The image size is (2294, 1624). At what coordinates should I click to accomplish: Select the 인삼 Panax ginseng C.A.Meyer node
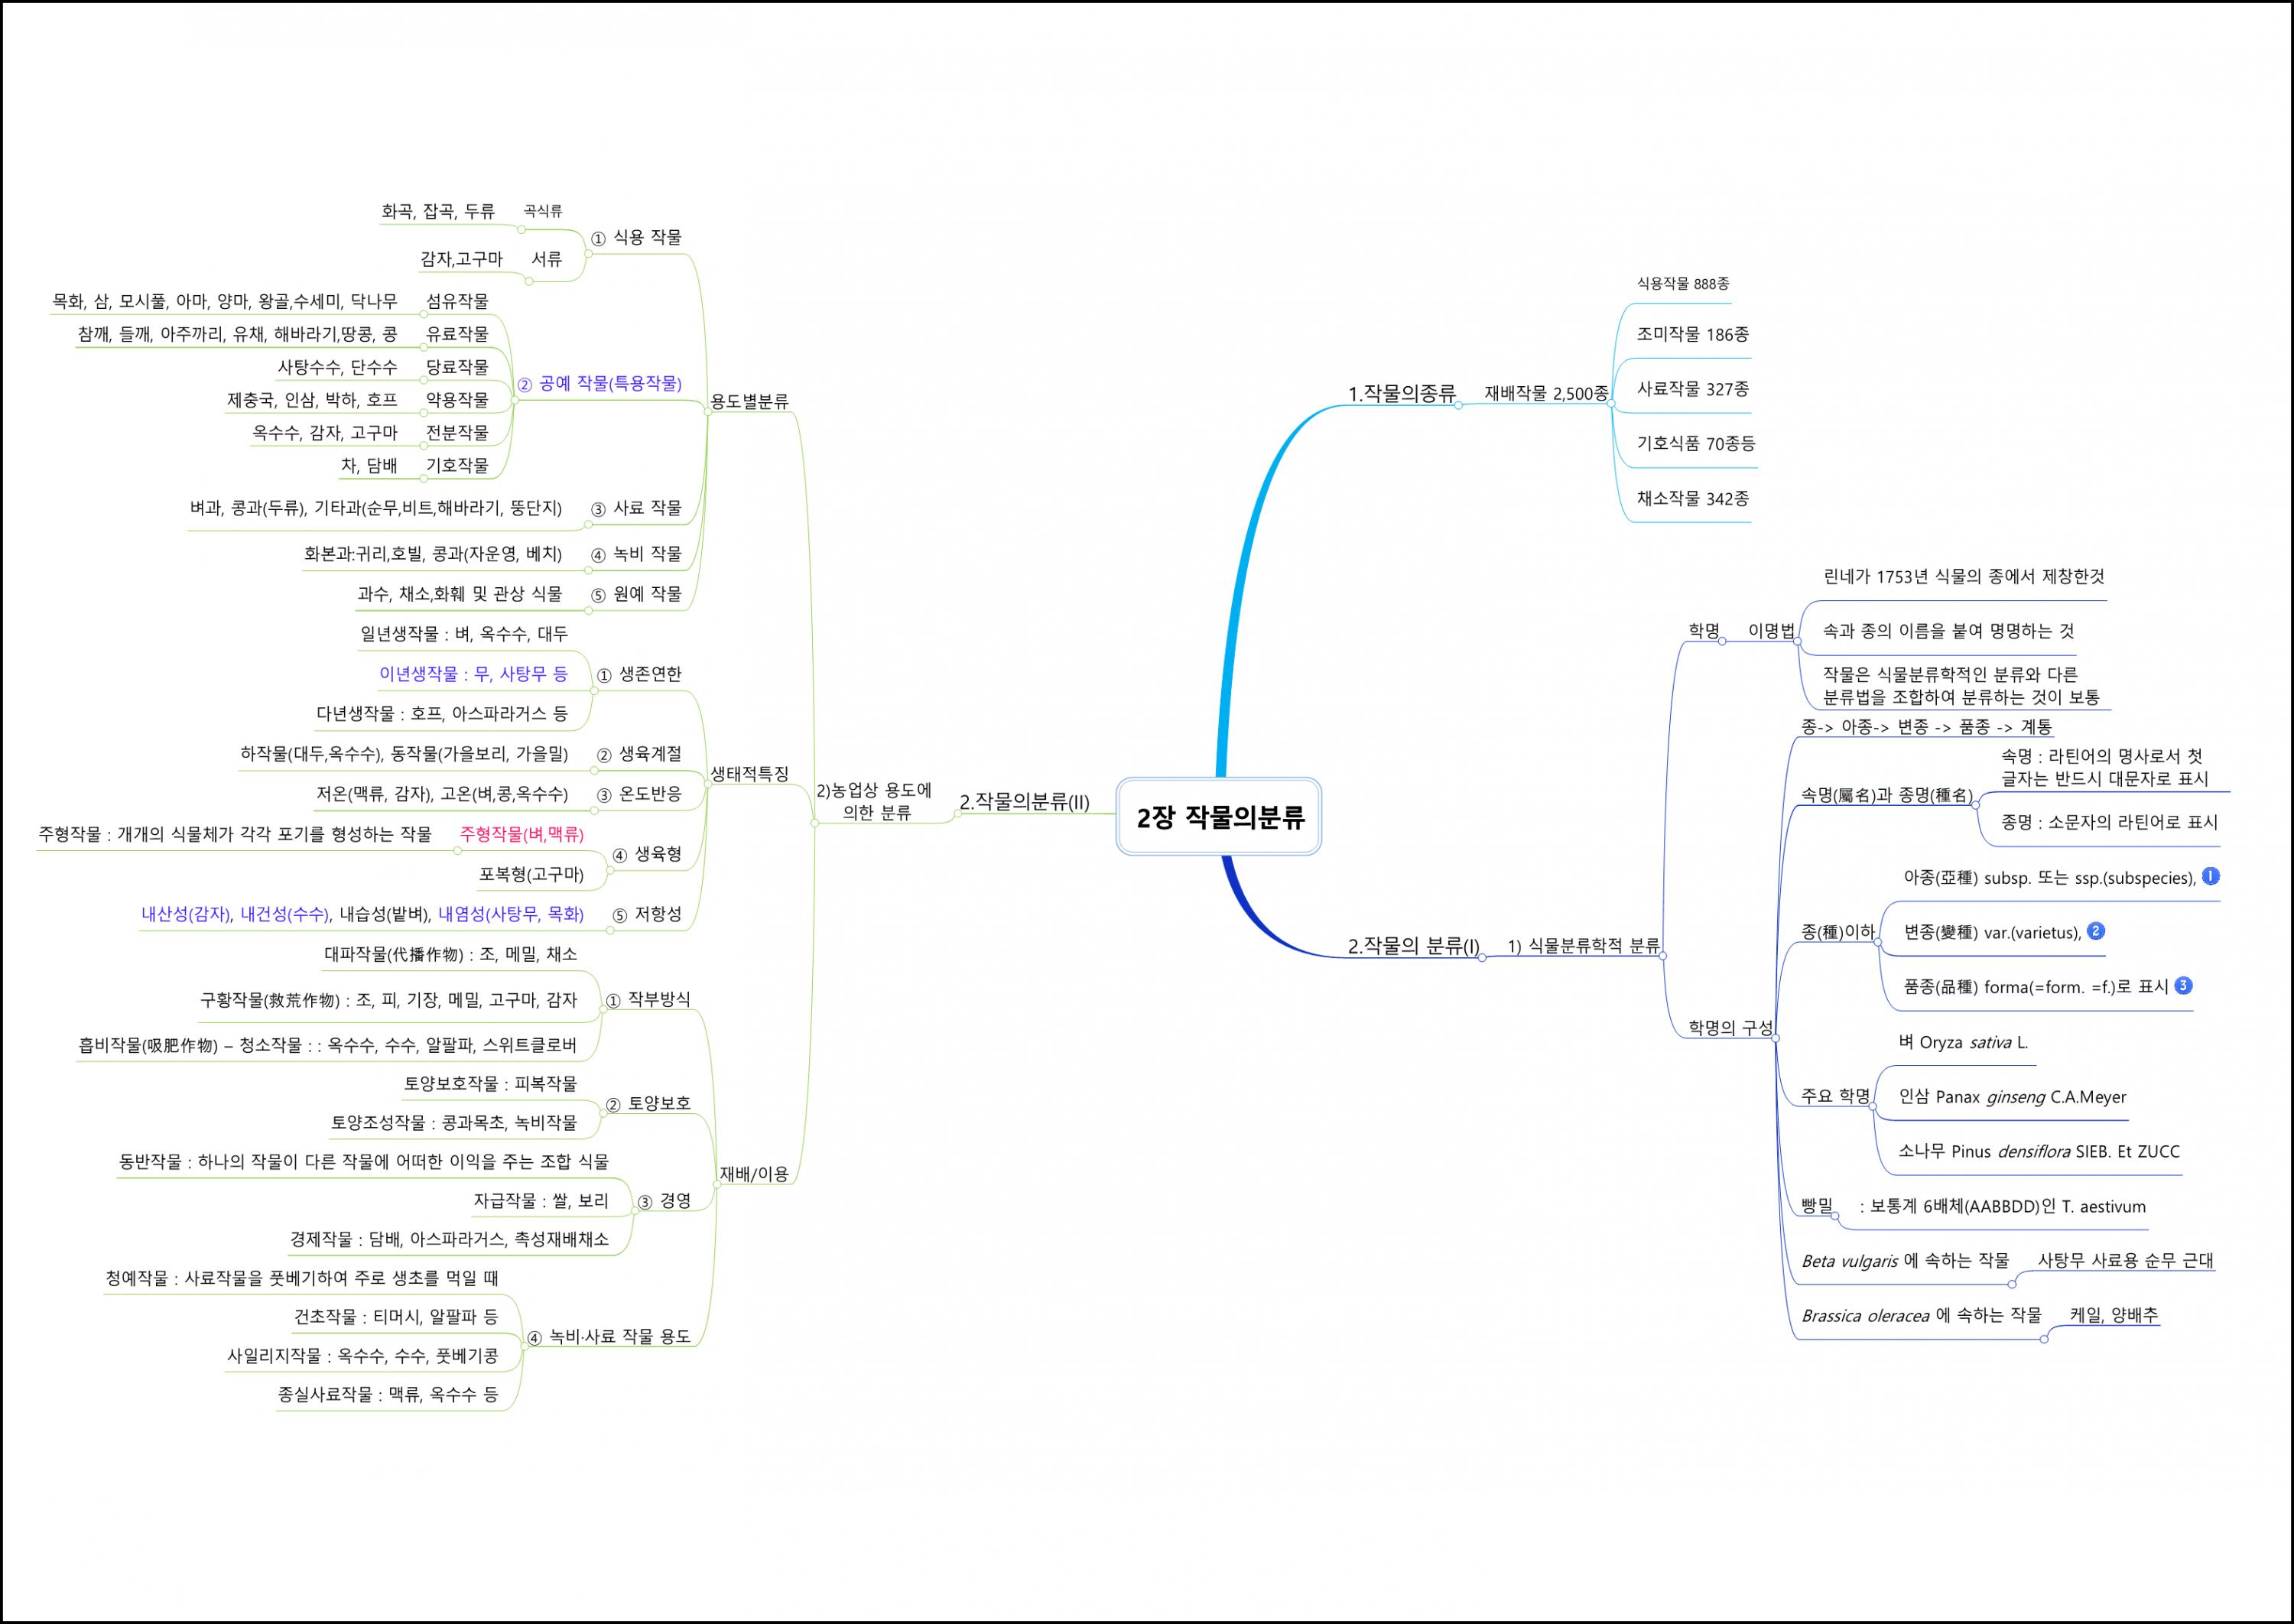point(2012,1097)
